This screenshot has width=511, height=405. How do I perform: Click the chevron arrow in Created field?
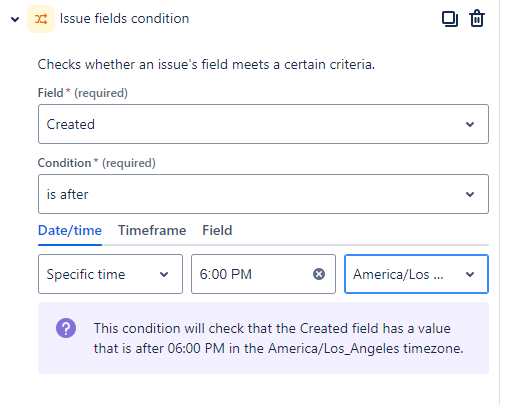tap(470, 124)
